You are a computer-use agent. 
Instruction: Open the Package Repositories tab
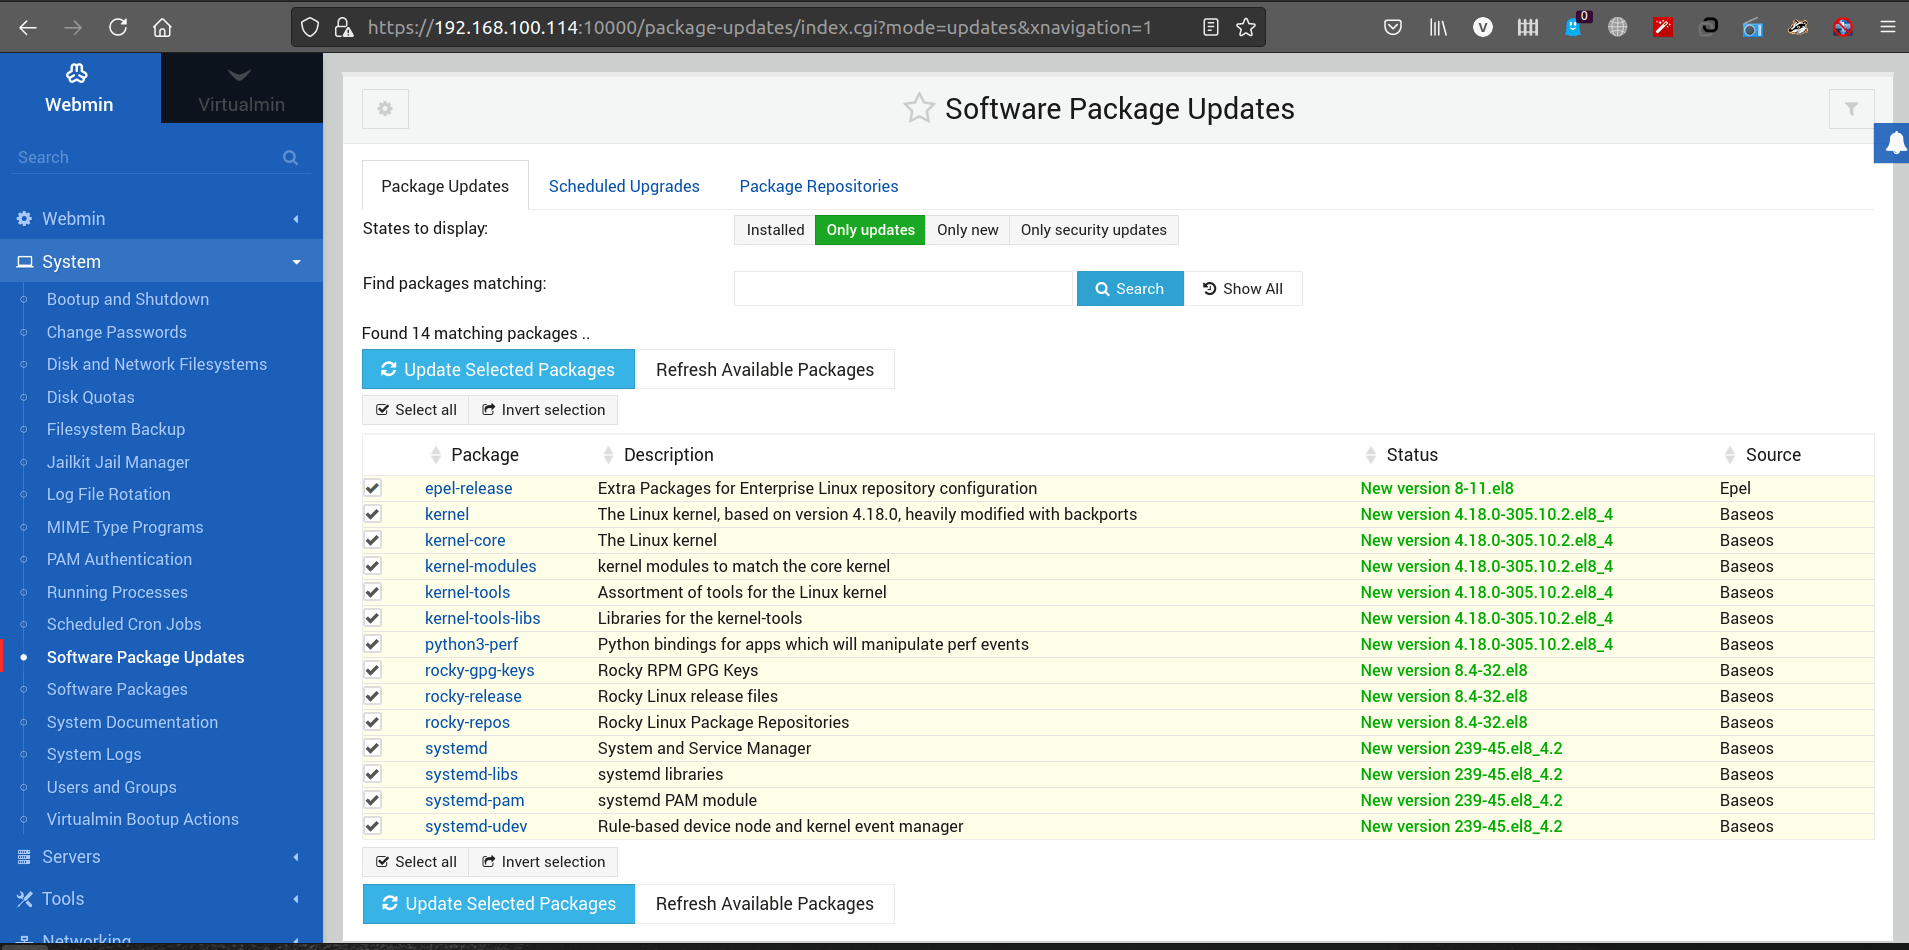click(818, 186)
